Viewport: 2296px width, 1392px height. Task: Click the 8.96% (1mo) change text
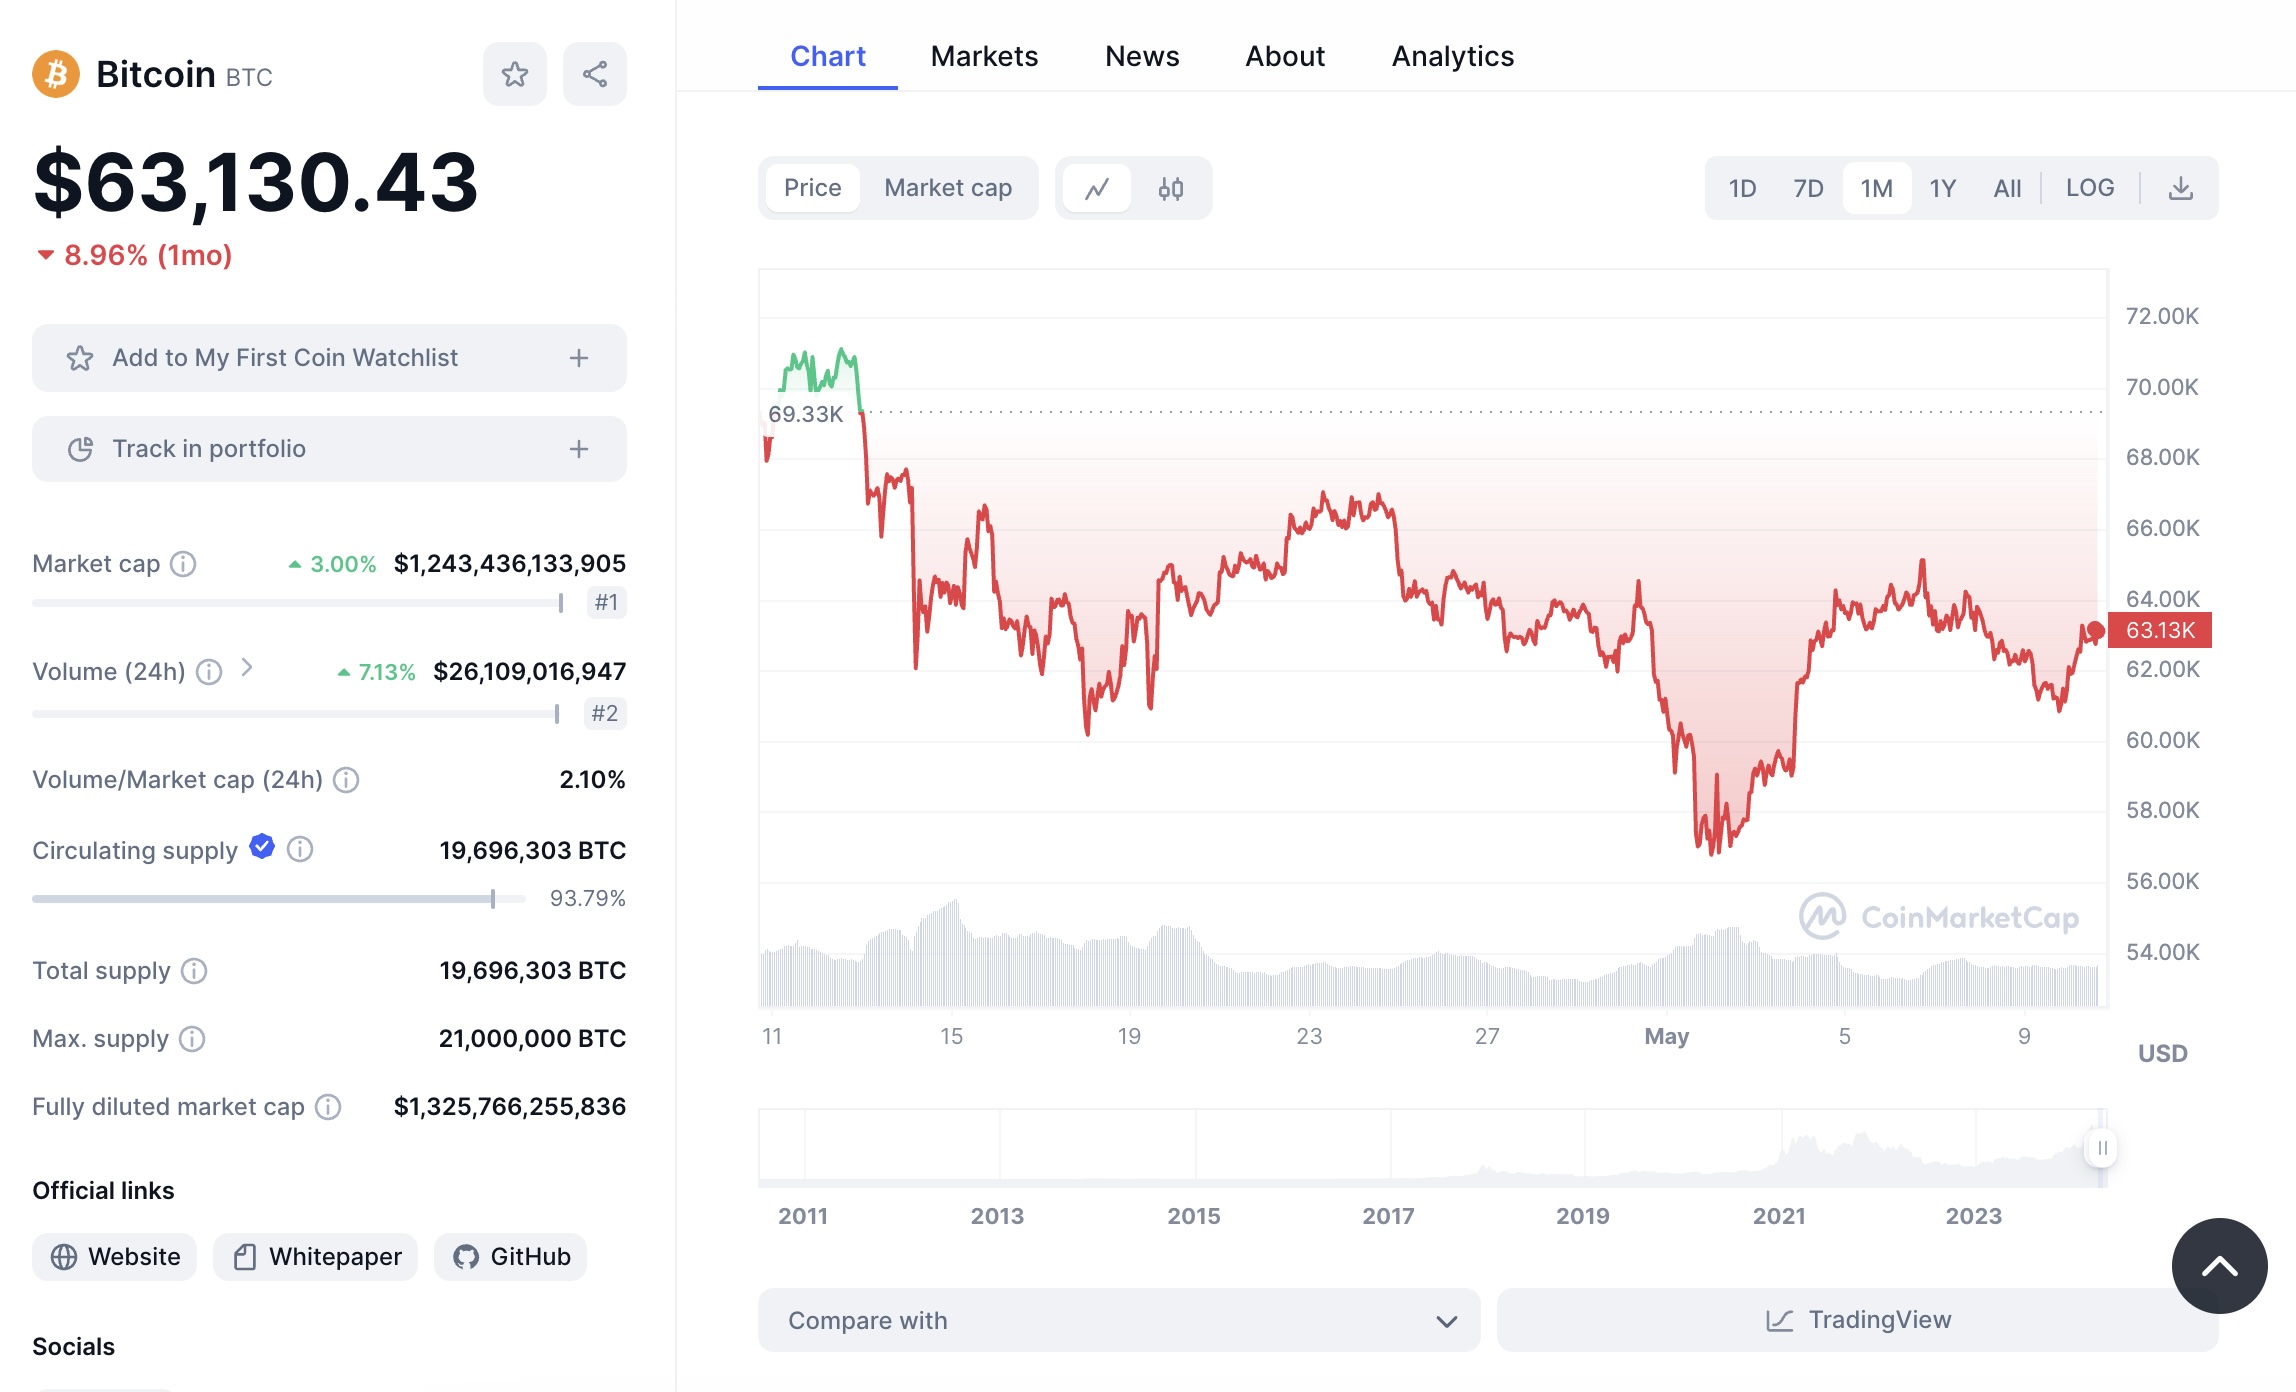click(x=148, y=256)
